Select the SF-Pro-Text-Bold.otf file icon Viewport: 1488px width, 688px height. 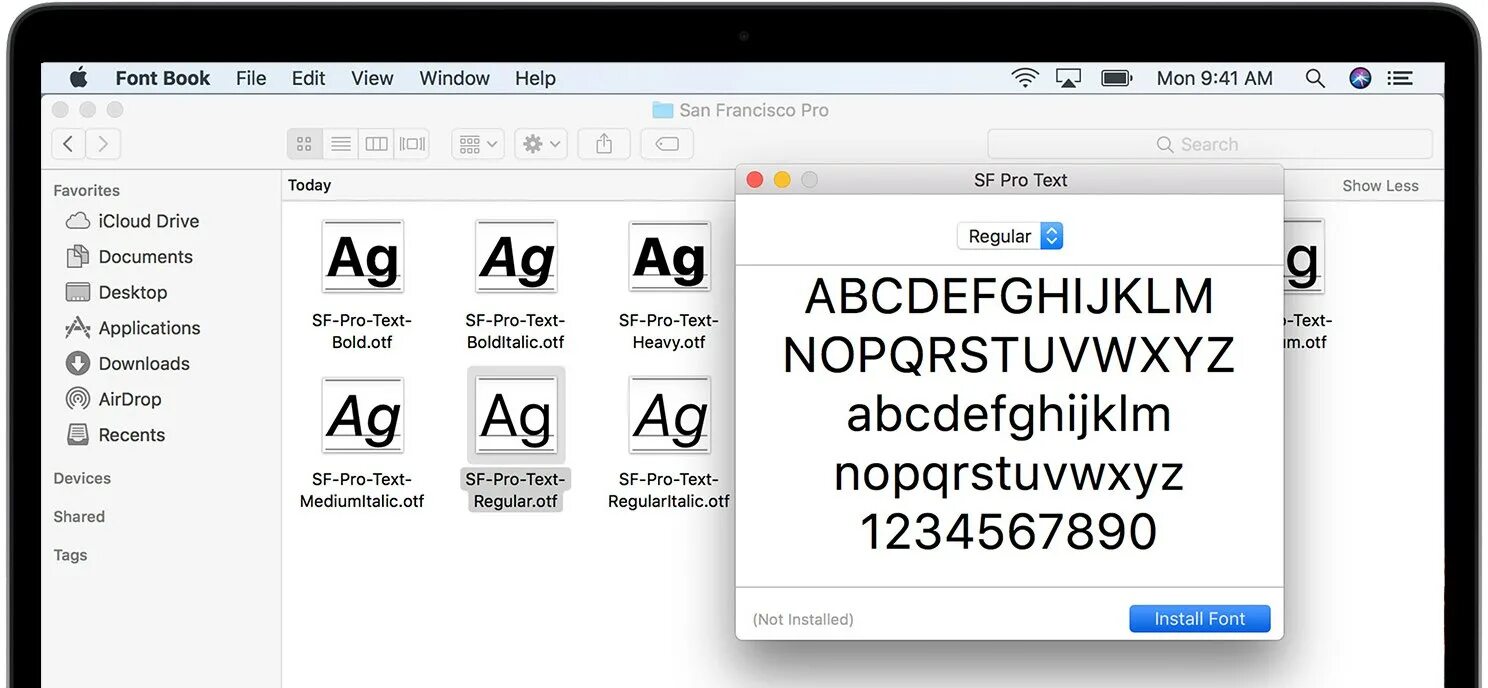coord(362,257)
